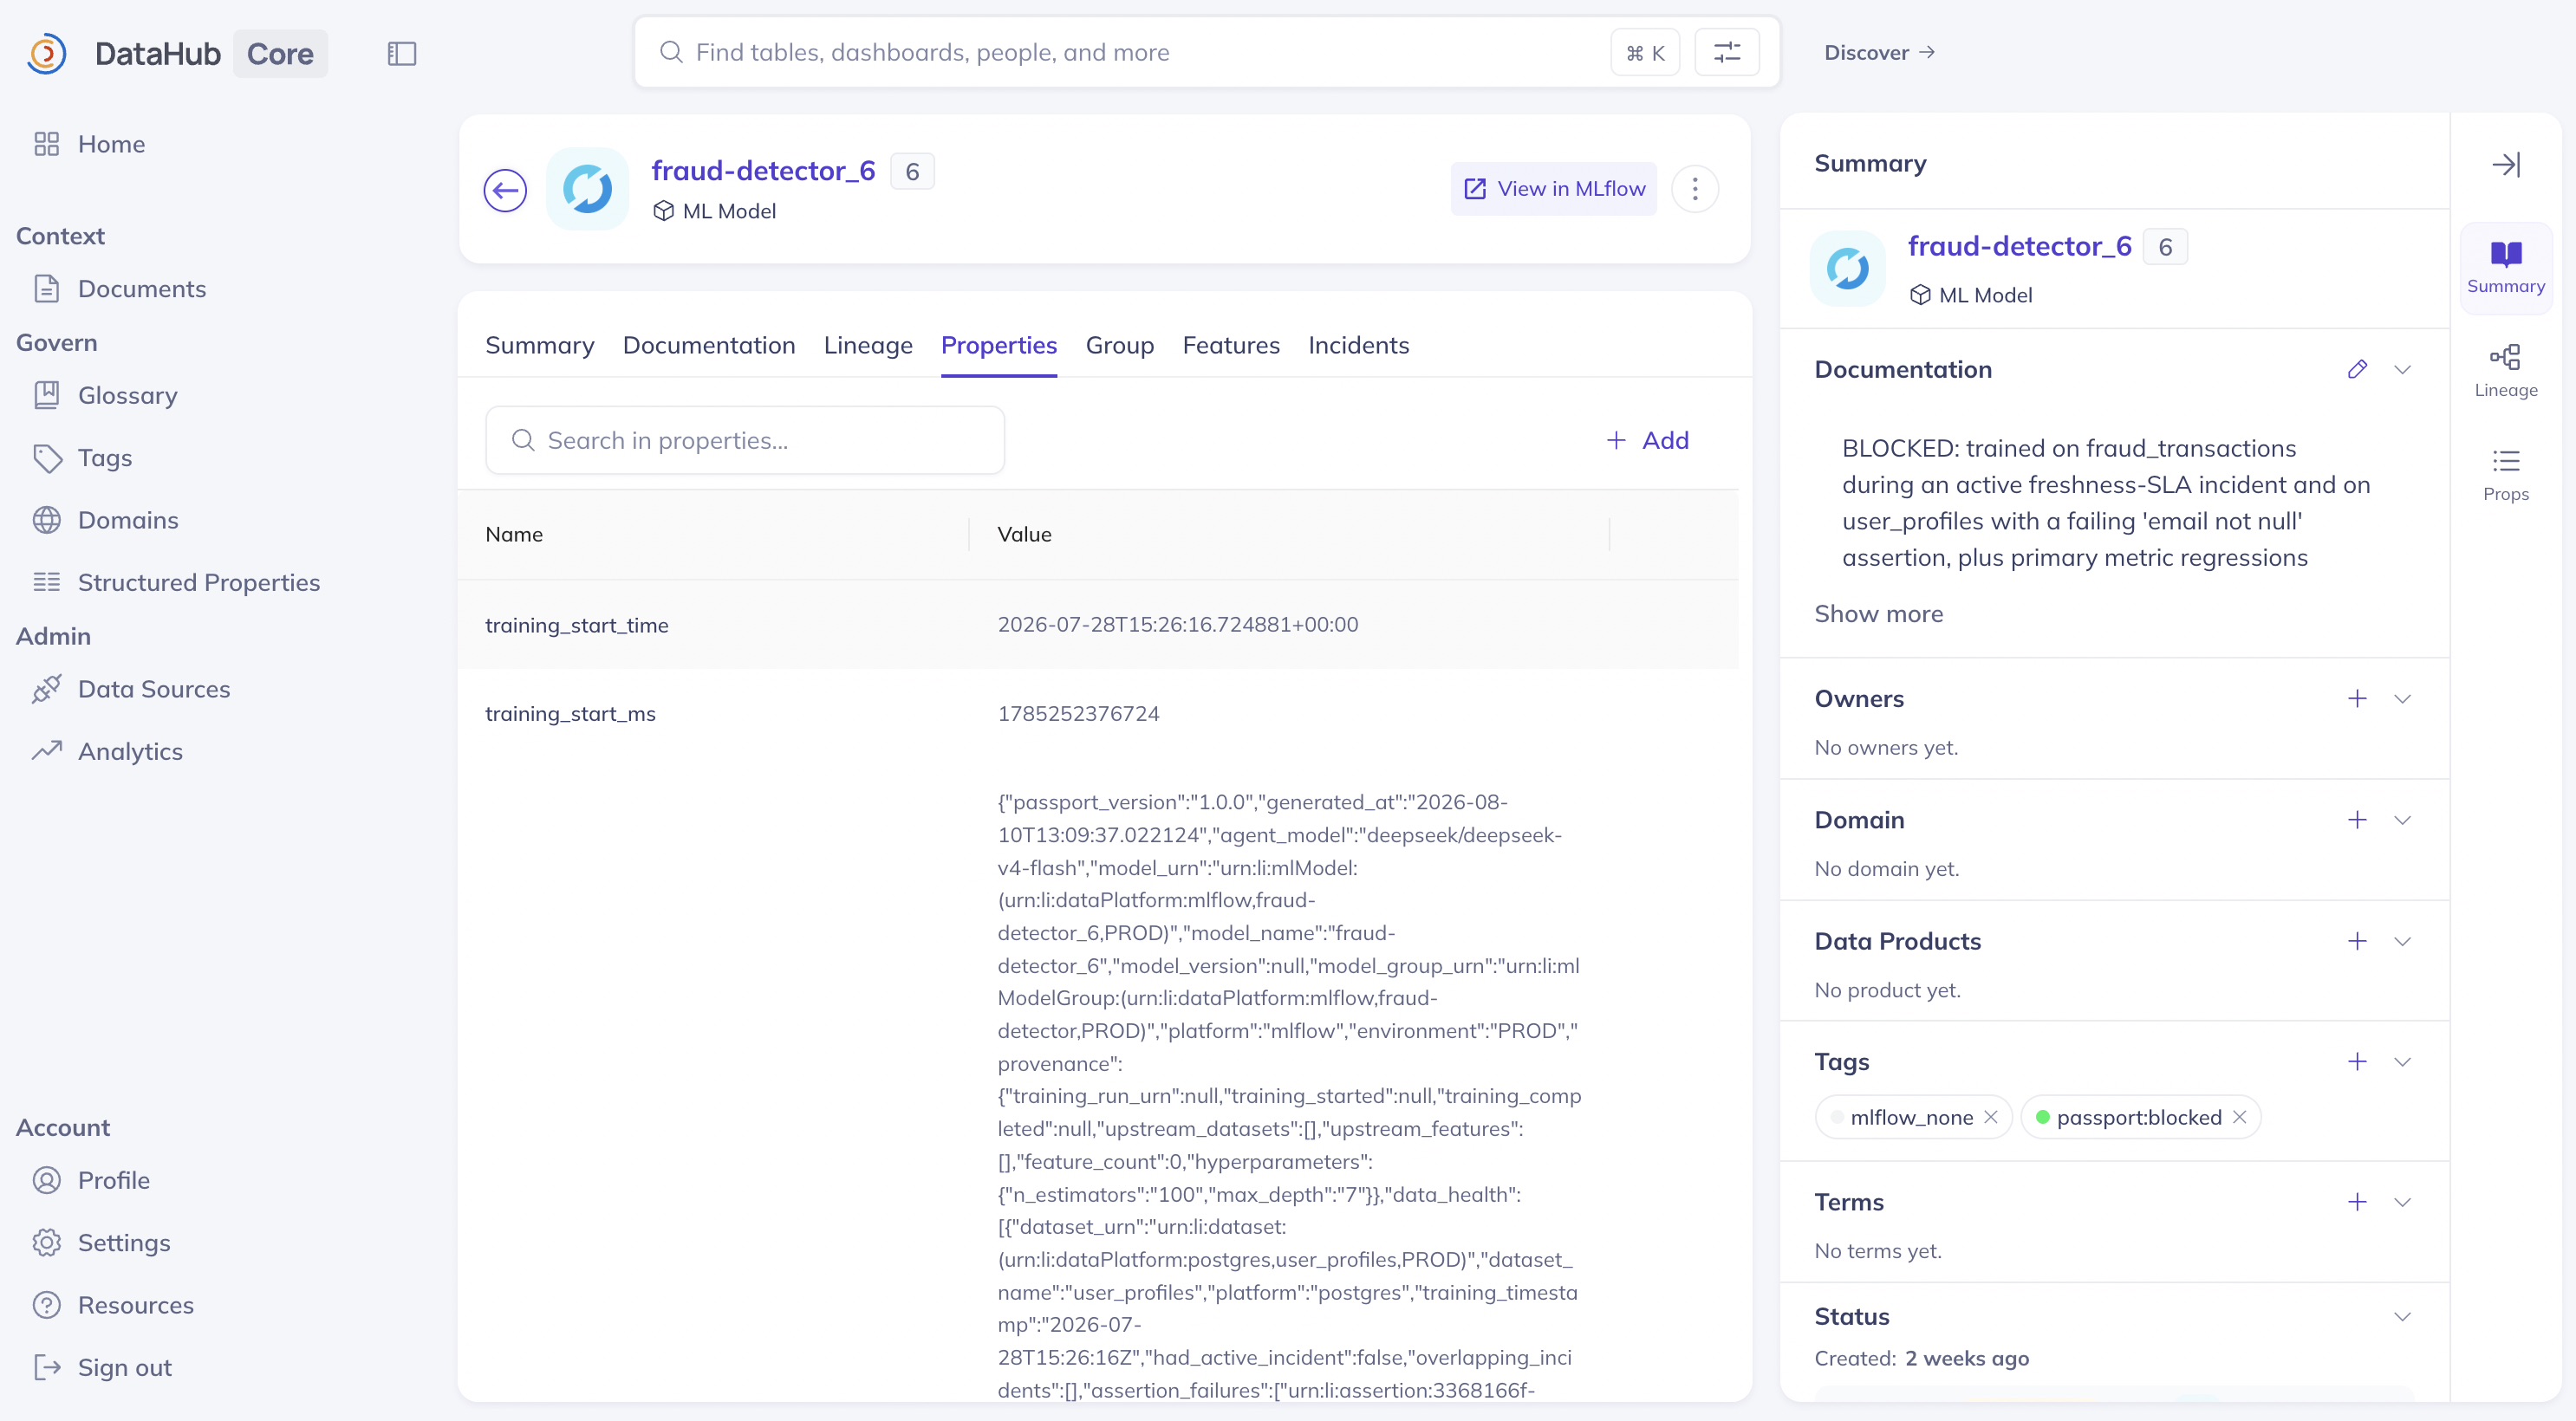
Task: Switch to the Lineage tab
Action: tap(868, 345)
